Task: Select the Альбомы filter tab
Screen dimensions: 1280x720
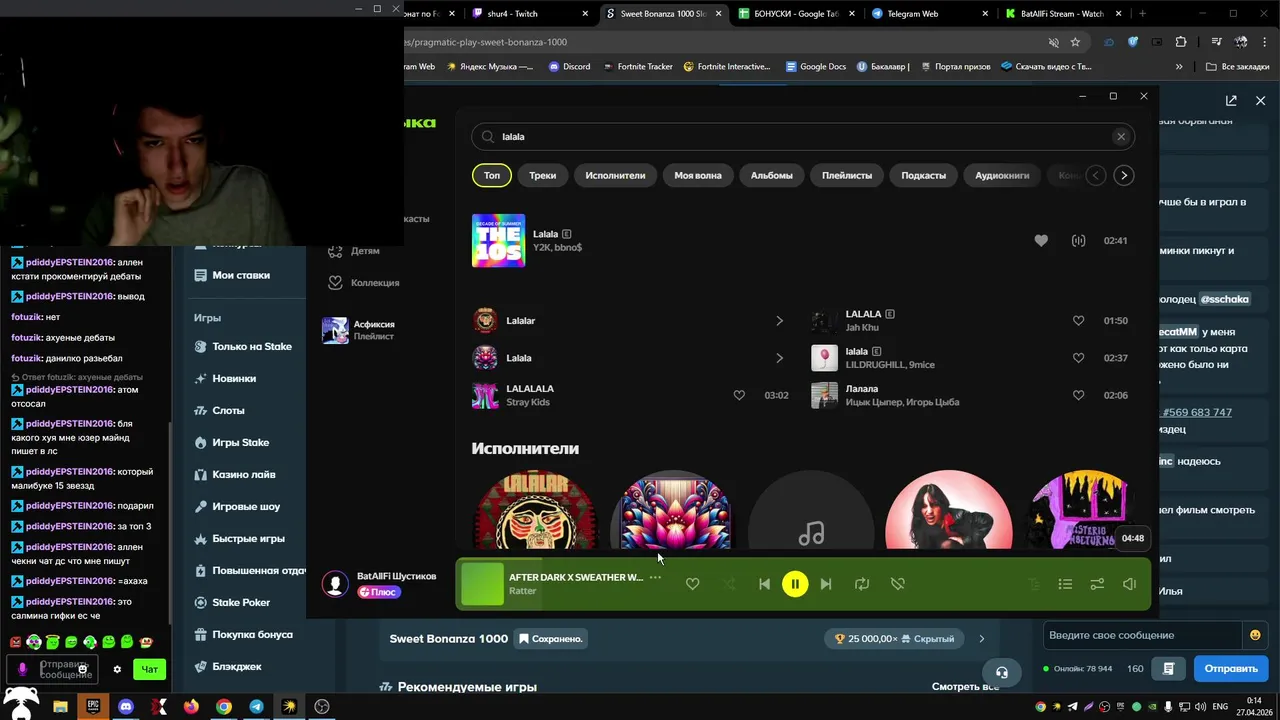Action: click(772, 175)
